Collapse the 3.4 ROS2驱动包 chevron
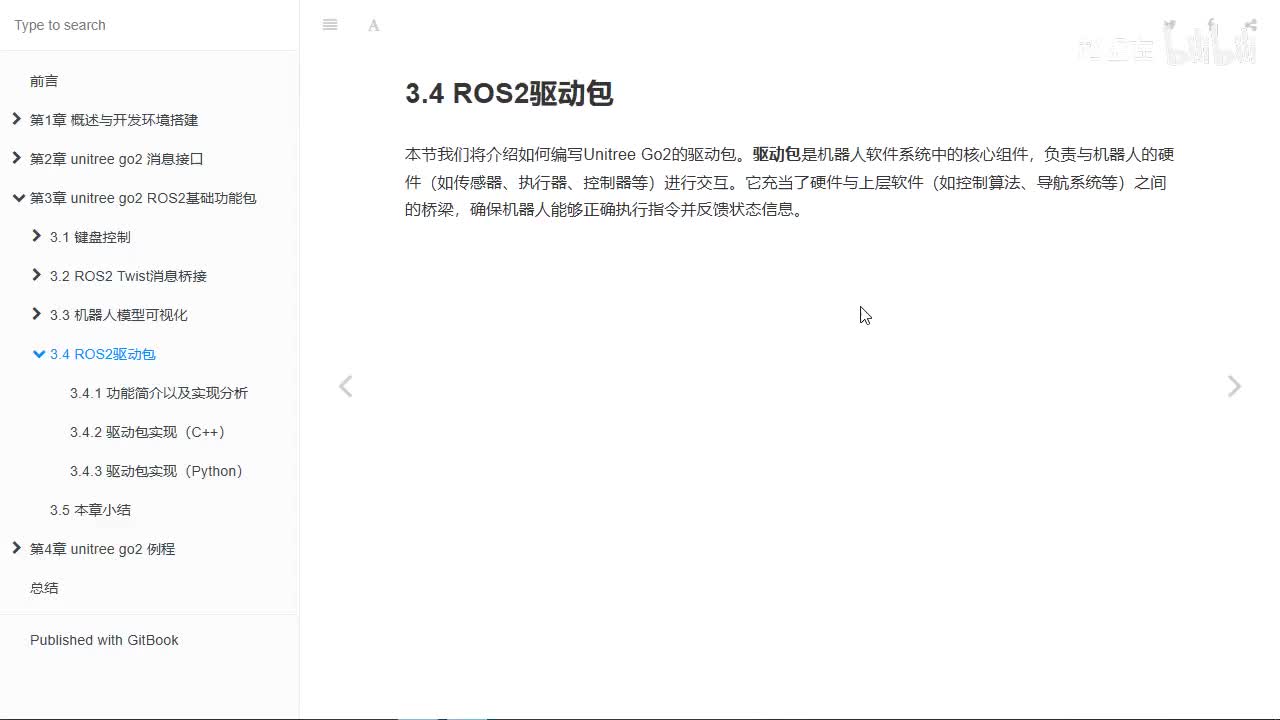 [x=39, y=354]
